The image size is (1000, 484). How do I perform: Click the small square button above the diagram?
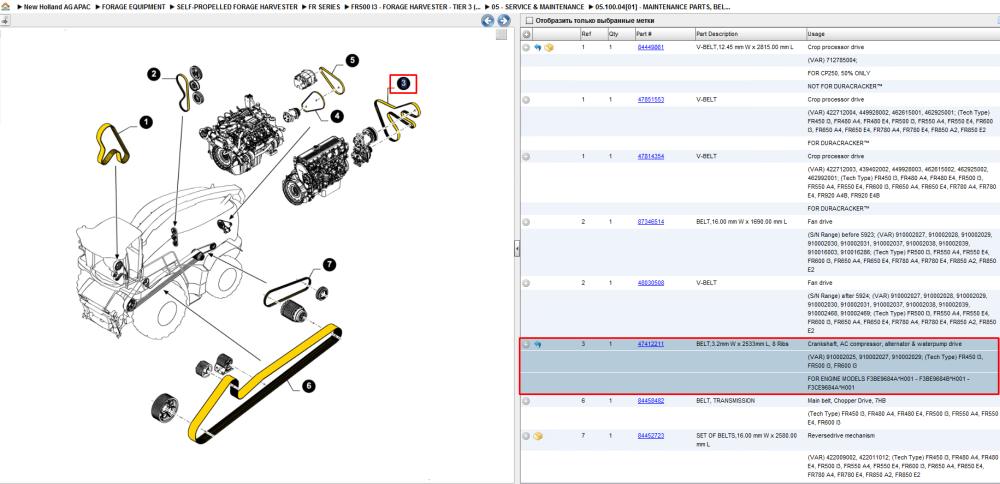pyautogui.click(x=501, y=34)
